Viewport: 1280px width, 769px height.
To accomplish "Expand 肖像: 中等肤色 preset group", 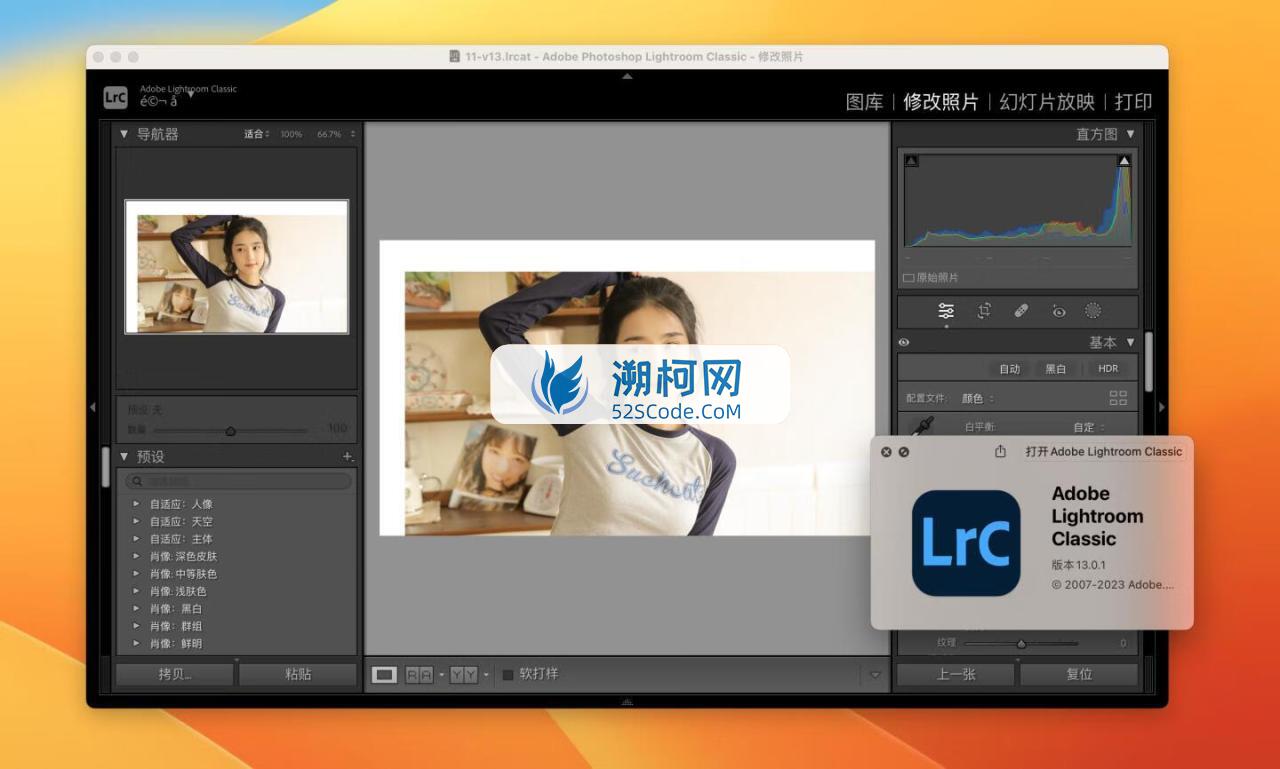I will pyautogui.click(x=136, y=573).
